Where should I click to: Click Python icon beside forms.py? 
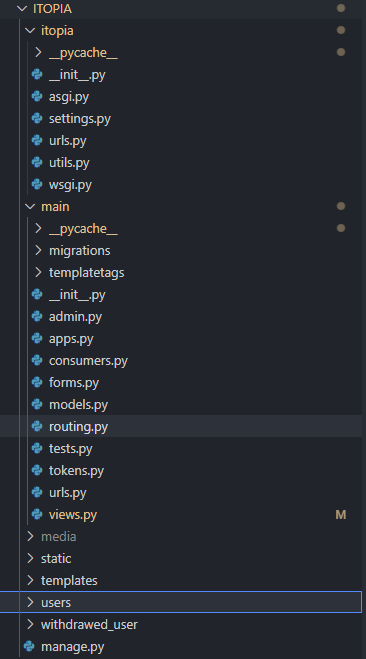(37, 382)
